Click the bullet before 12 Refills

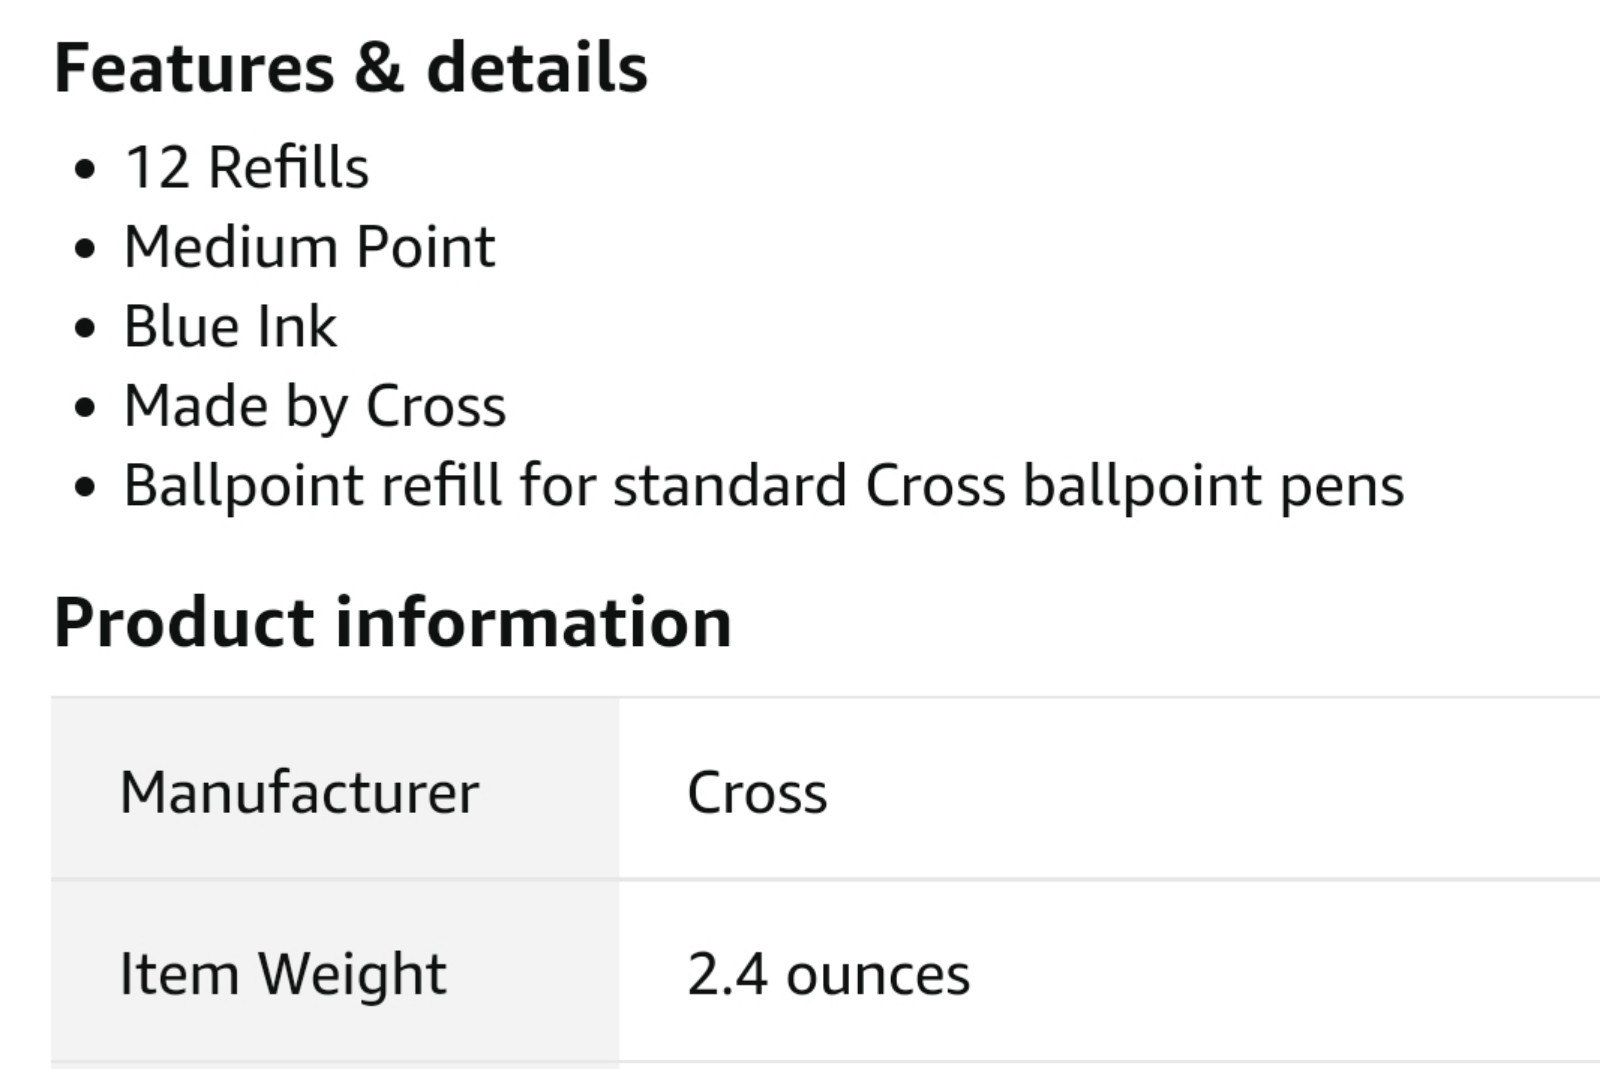click(x=86, y=169)
